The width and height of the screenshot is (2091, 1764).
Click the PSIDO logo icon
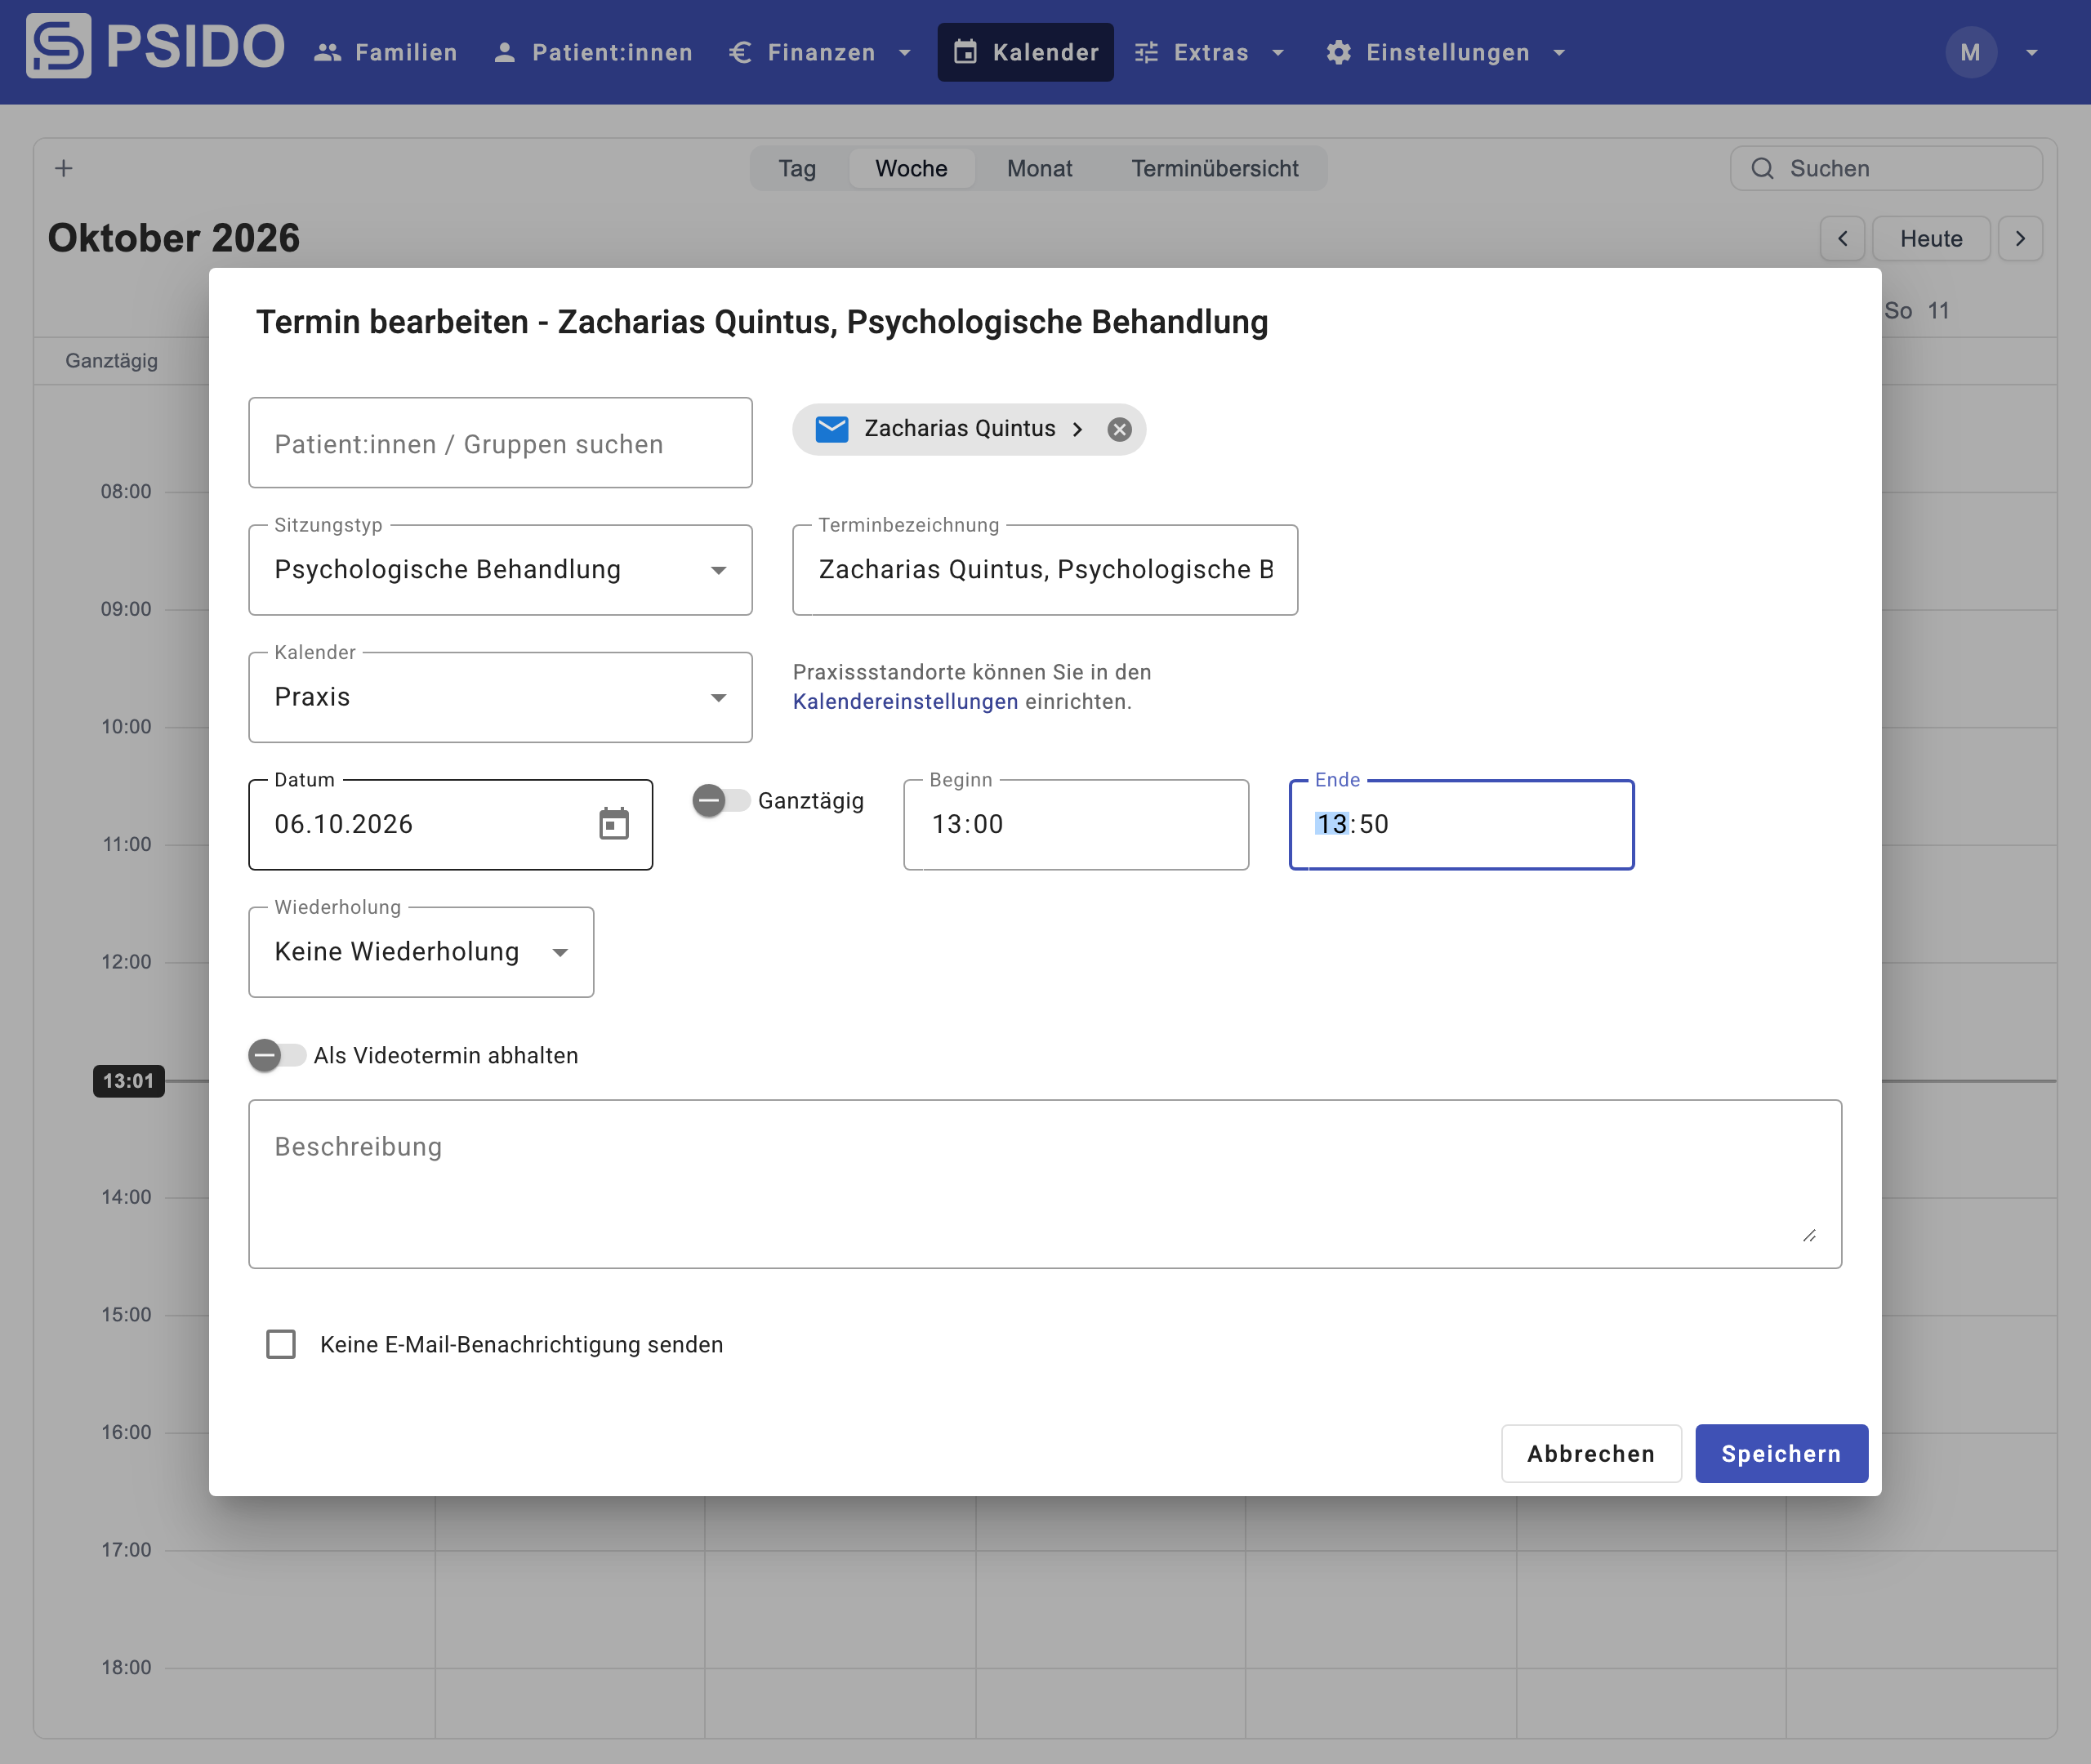[58, 46]
